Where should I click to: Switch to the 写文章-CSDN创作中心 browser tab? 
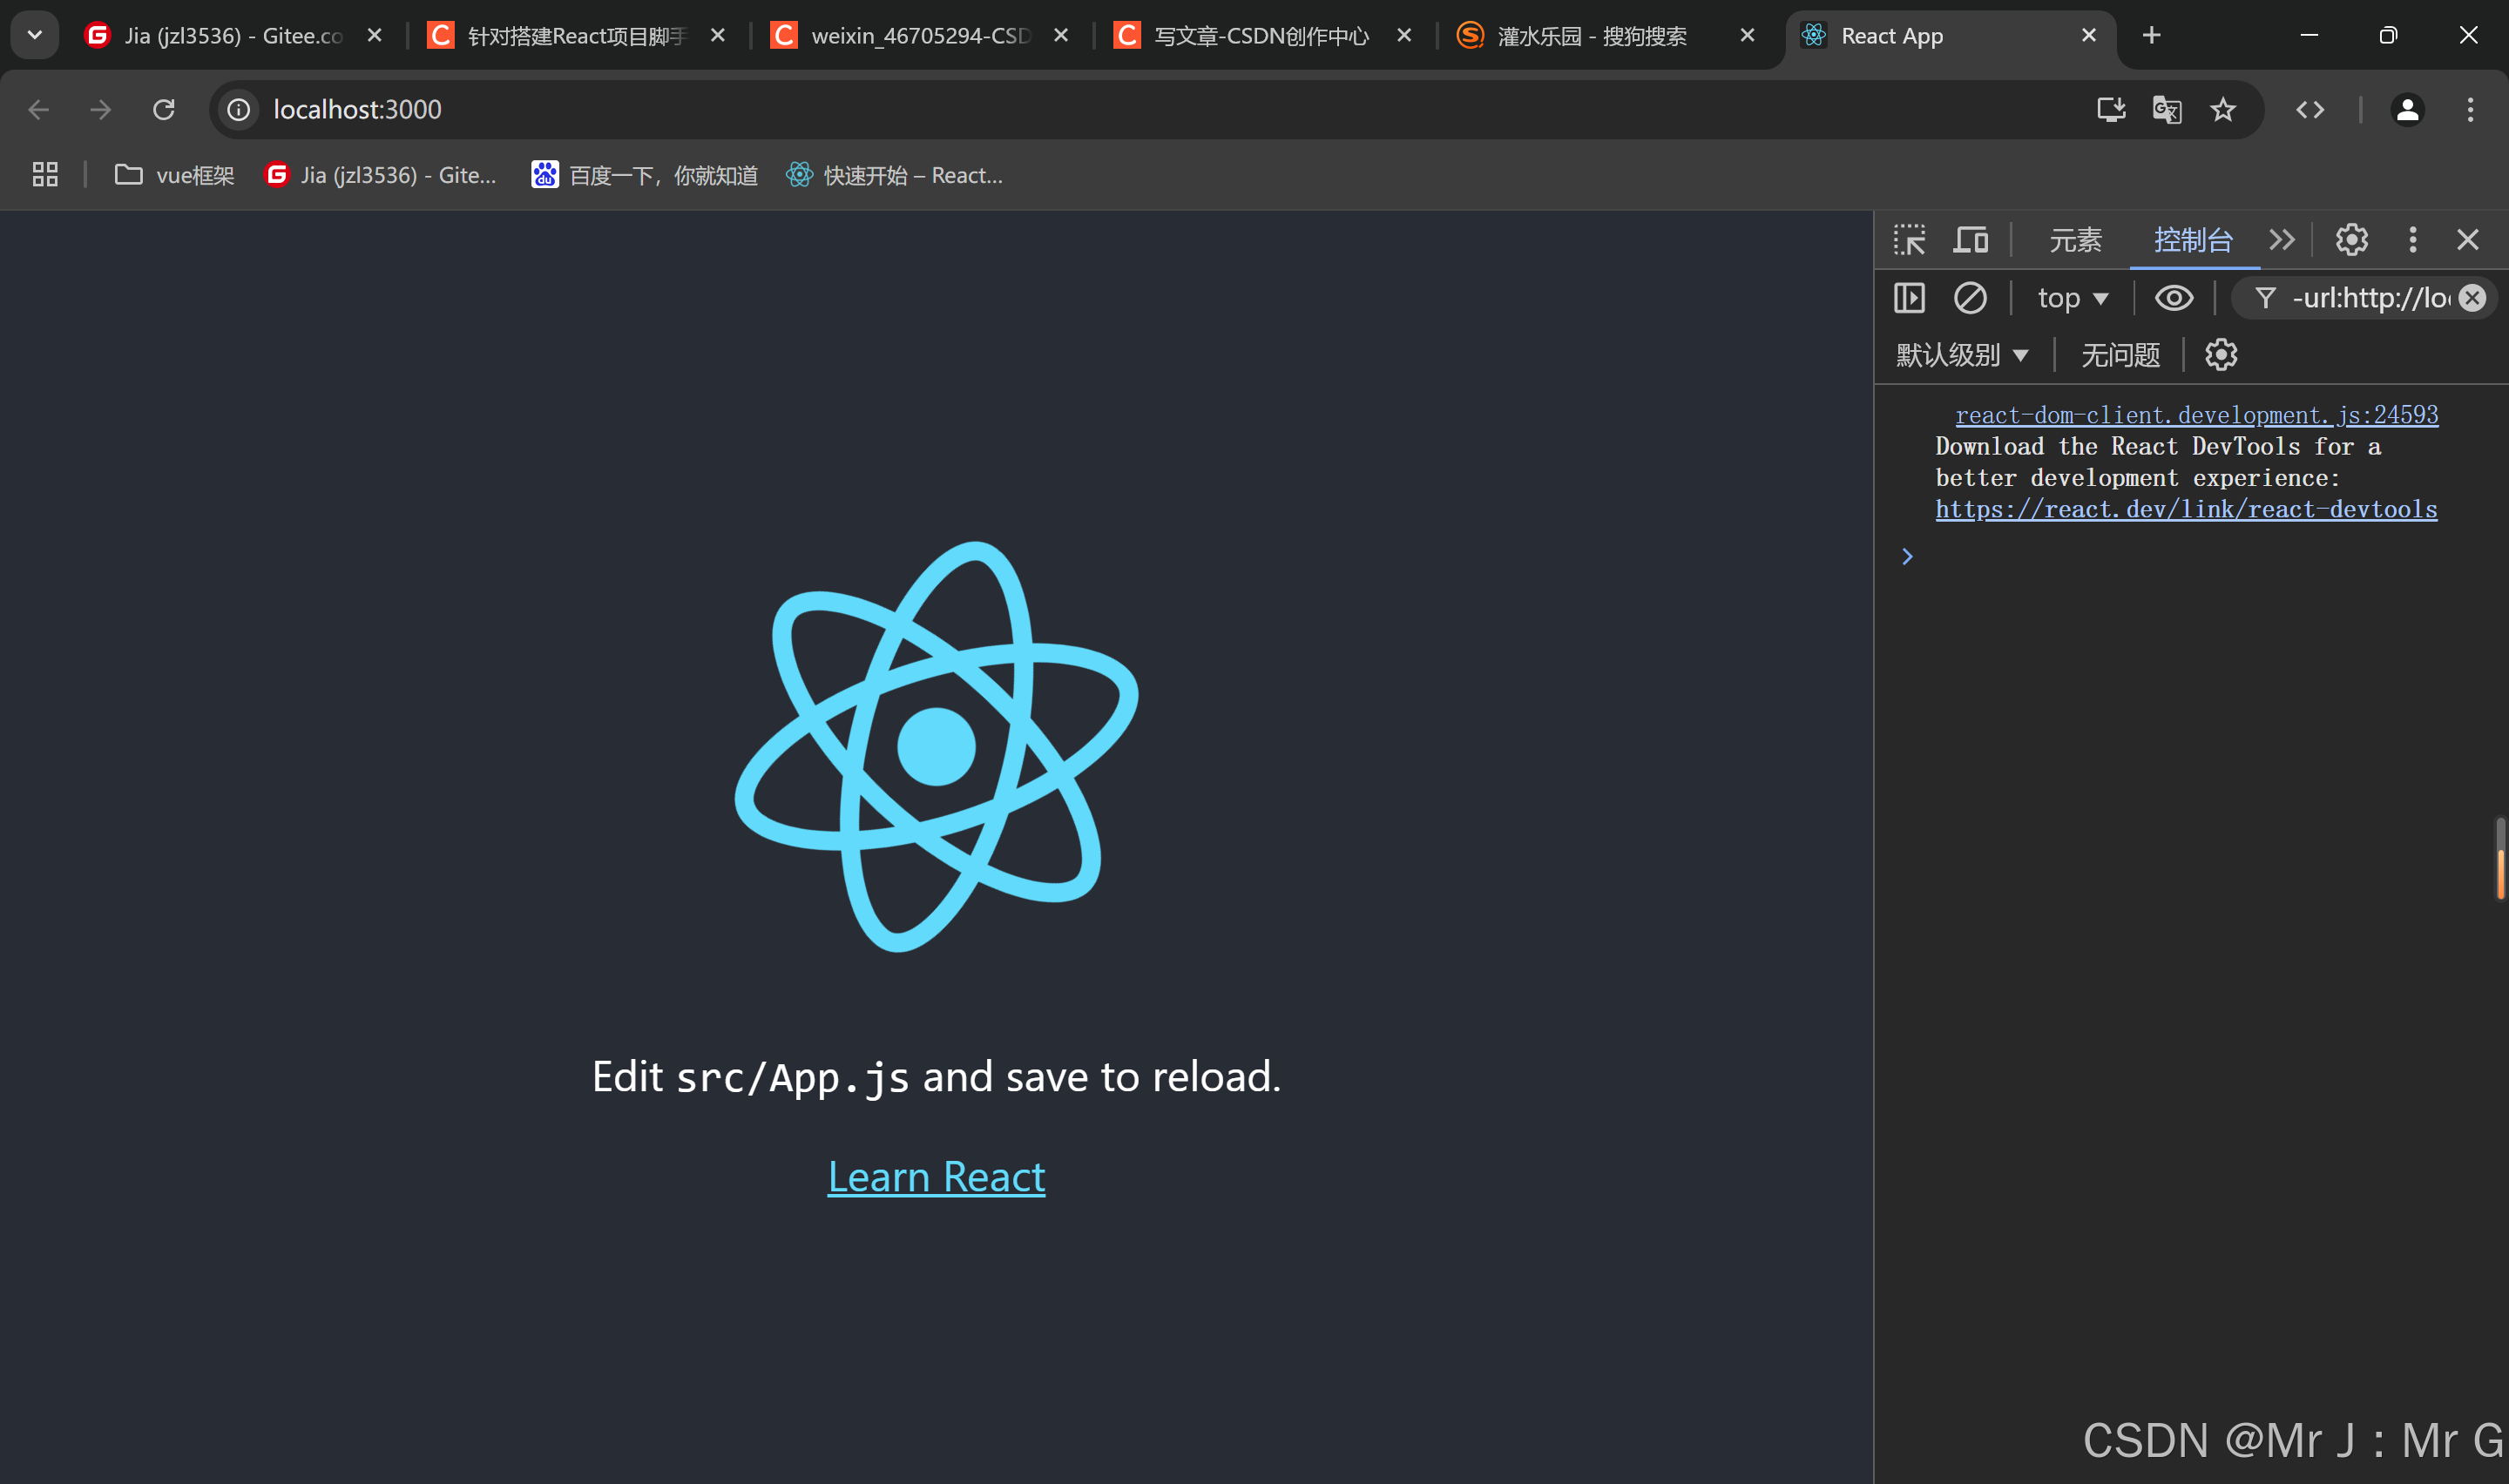click(x=1259, y=36)
